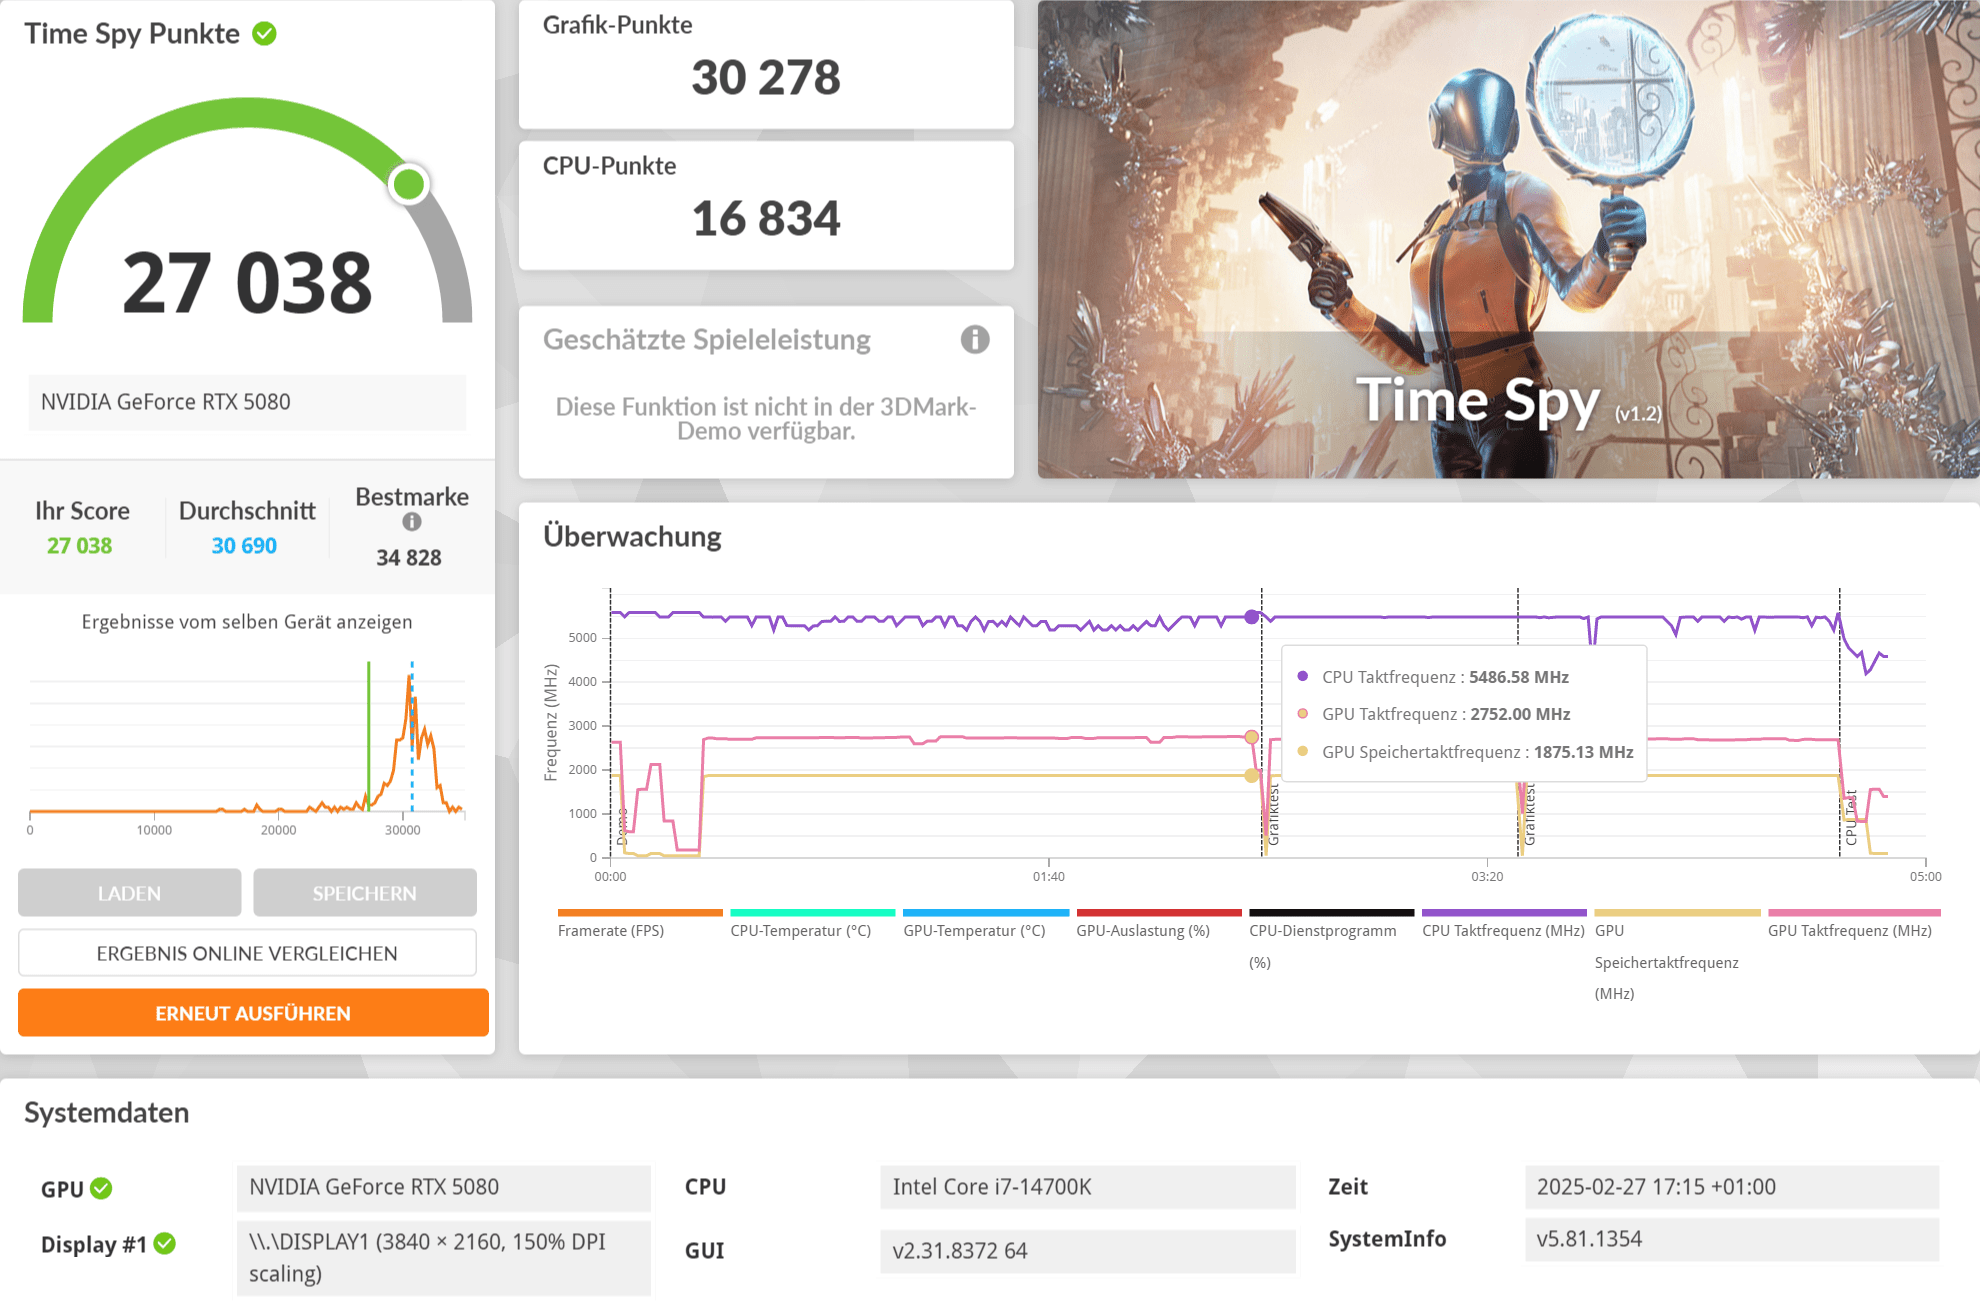Click the green score gauge knob
Image resolution: width=1980 pixels, height=1311 pixels.
408,184
